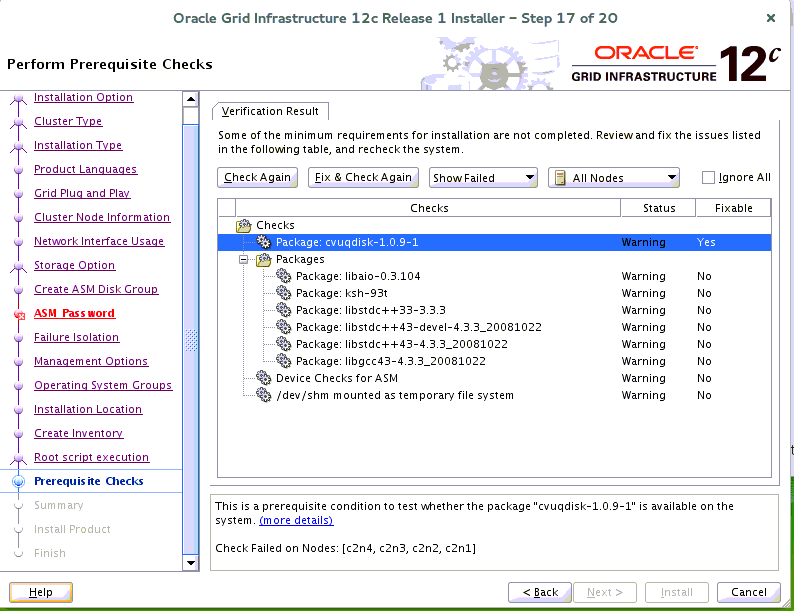Image resolution: width=794 pixels, height=611 pixels.
Task: Click sidebar scrollbar up arrow
Action: [x=190, y=99]
